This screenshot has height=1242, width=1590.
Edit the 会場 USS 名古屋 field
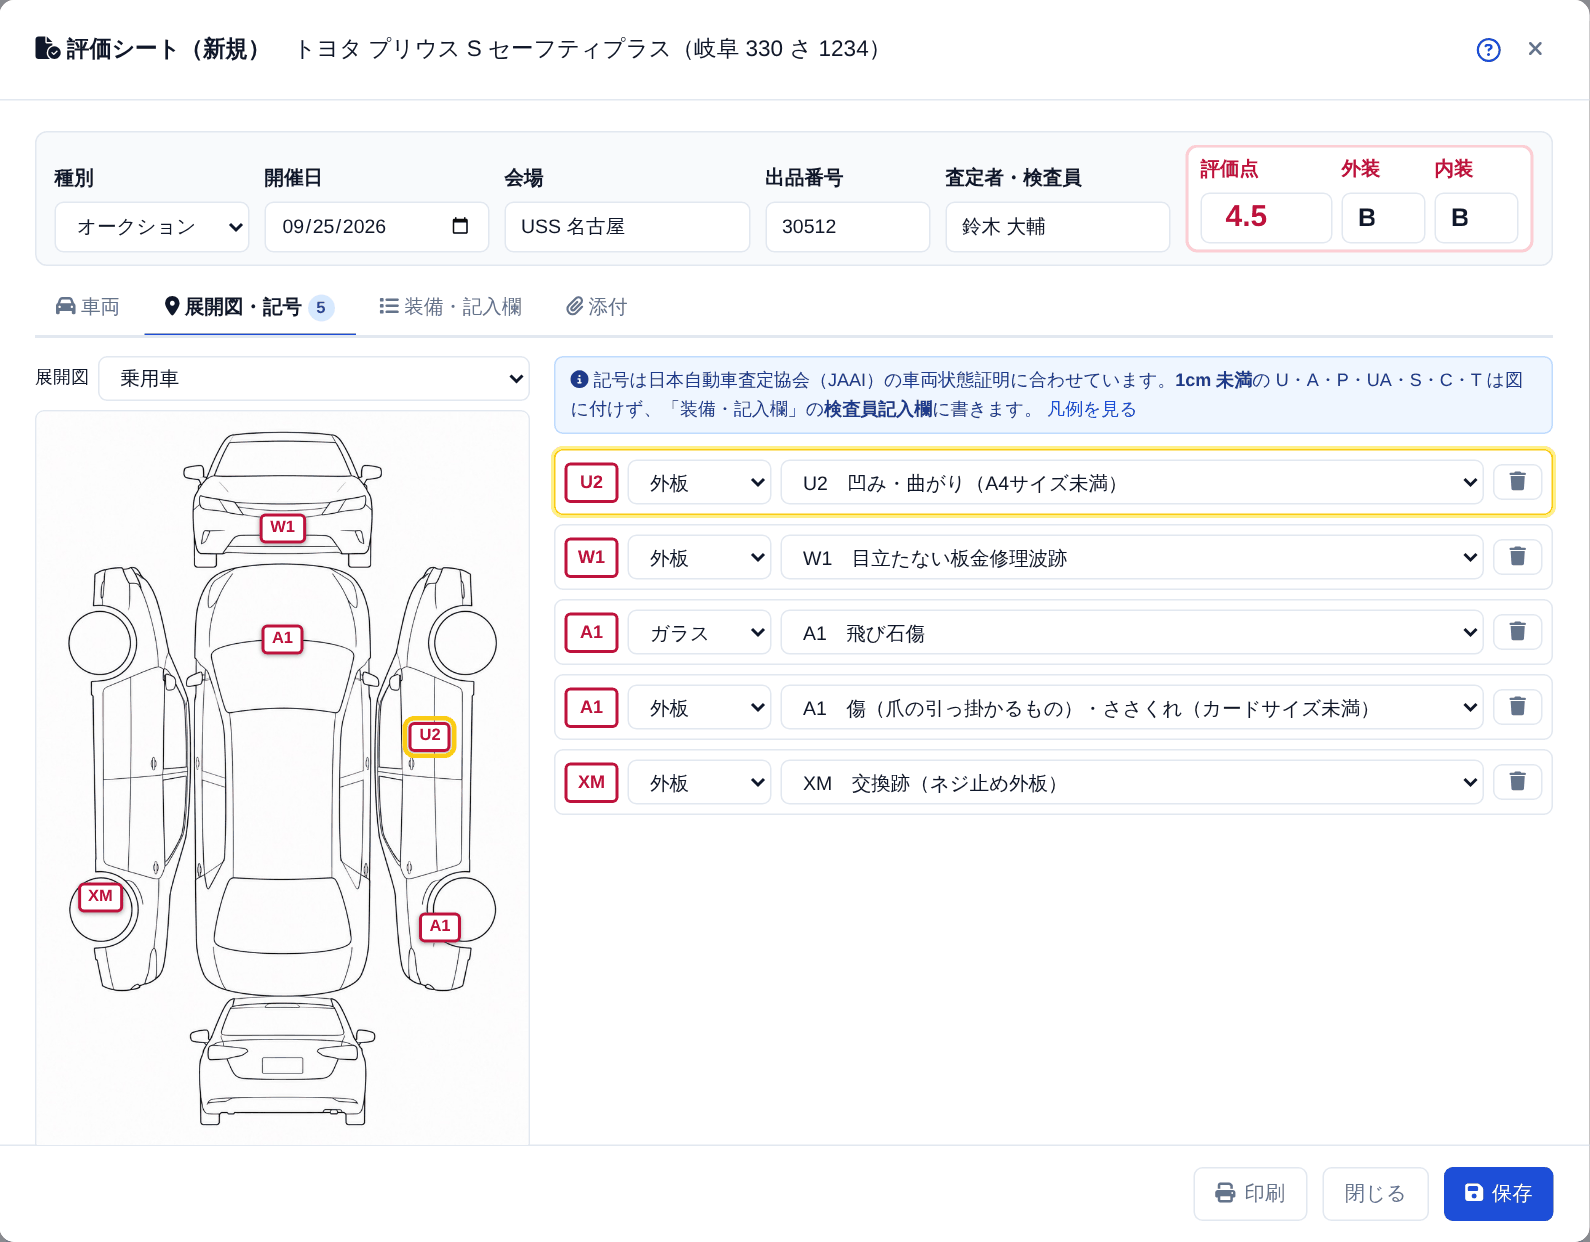click(627, 227)
